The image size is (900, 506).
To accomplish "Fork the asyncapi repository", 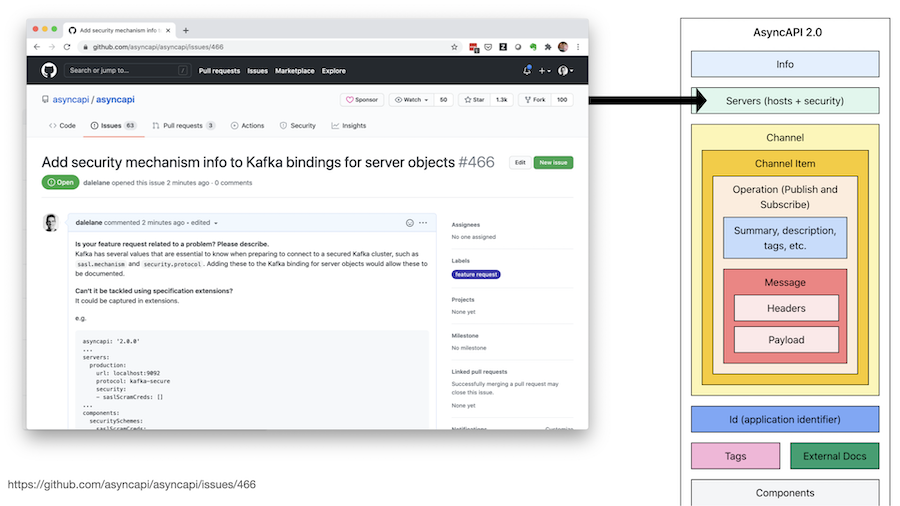I will 535,100.
